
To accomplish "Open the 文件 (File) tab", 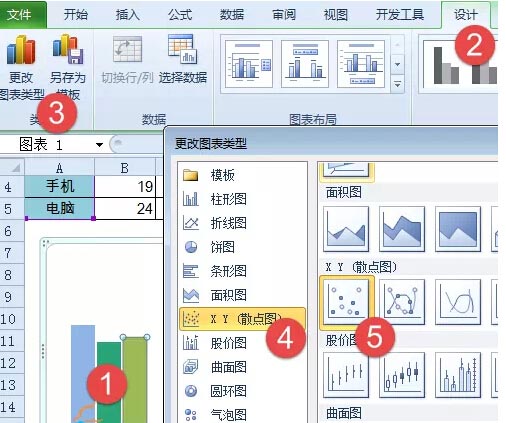I will (x=22, y=15).
